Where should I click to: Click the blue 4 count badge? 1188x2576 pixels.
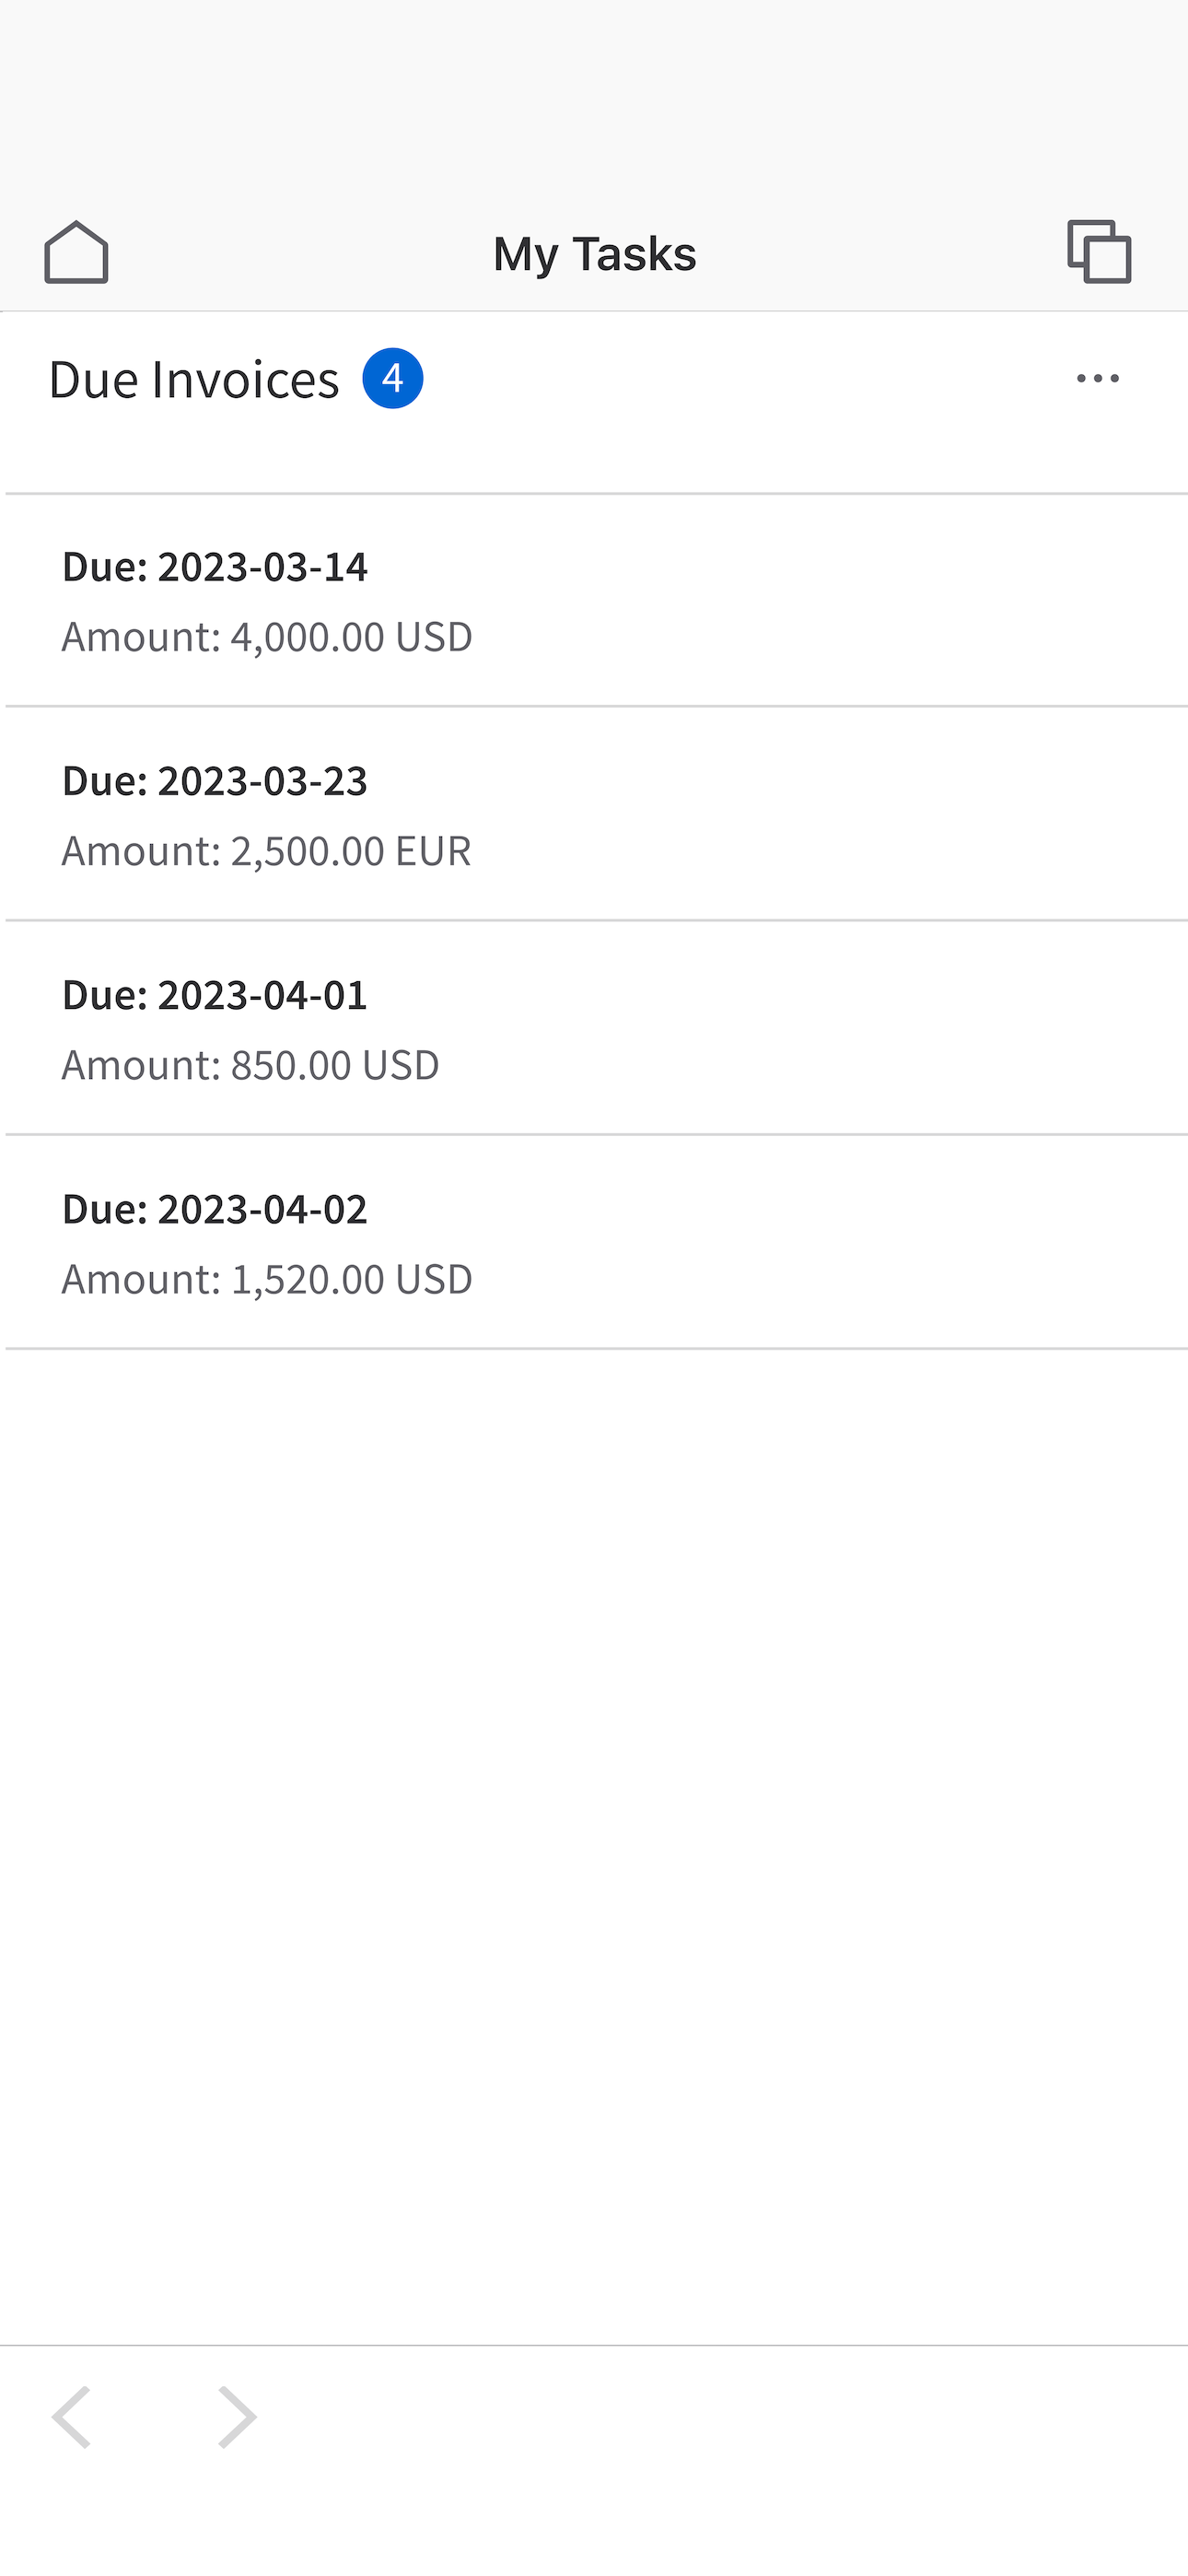pyautogui.click(x=392, y=379)
